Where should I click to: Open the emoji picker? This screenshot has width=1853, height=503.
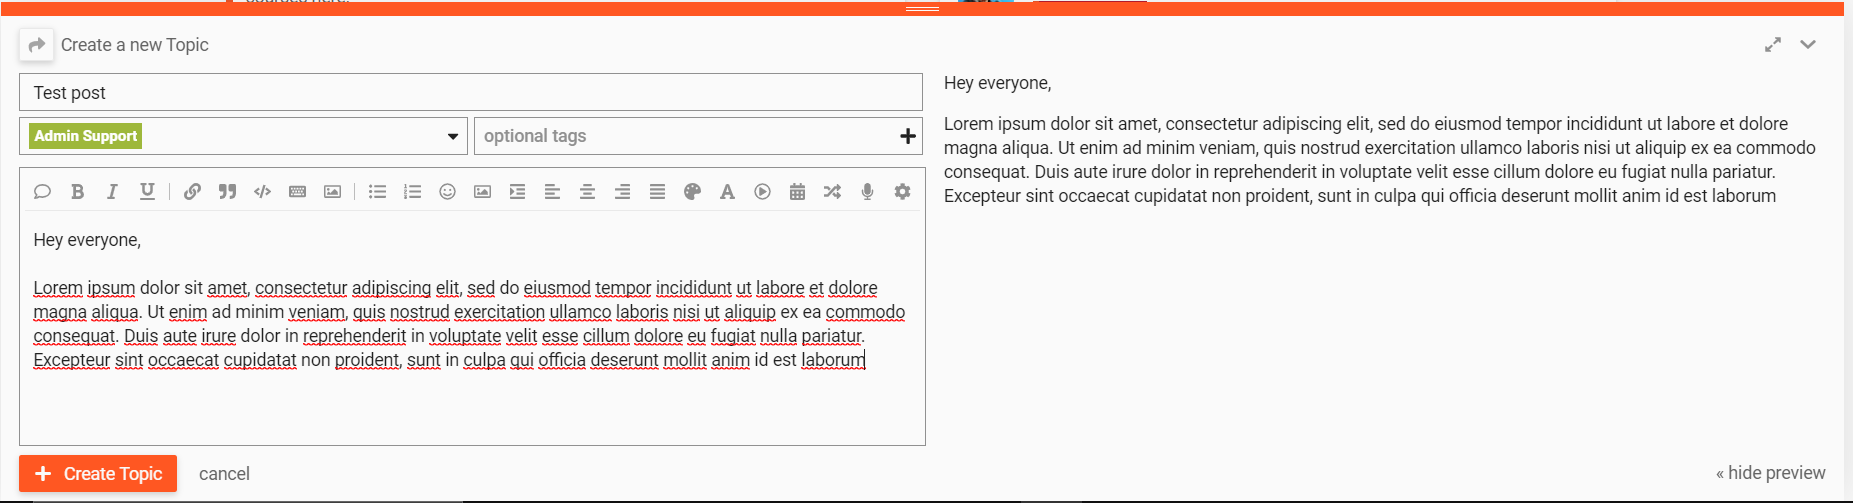pos(447,192)
